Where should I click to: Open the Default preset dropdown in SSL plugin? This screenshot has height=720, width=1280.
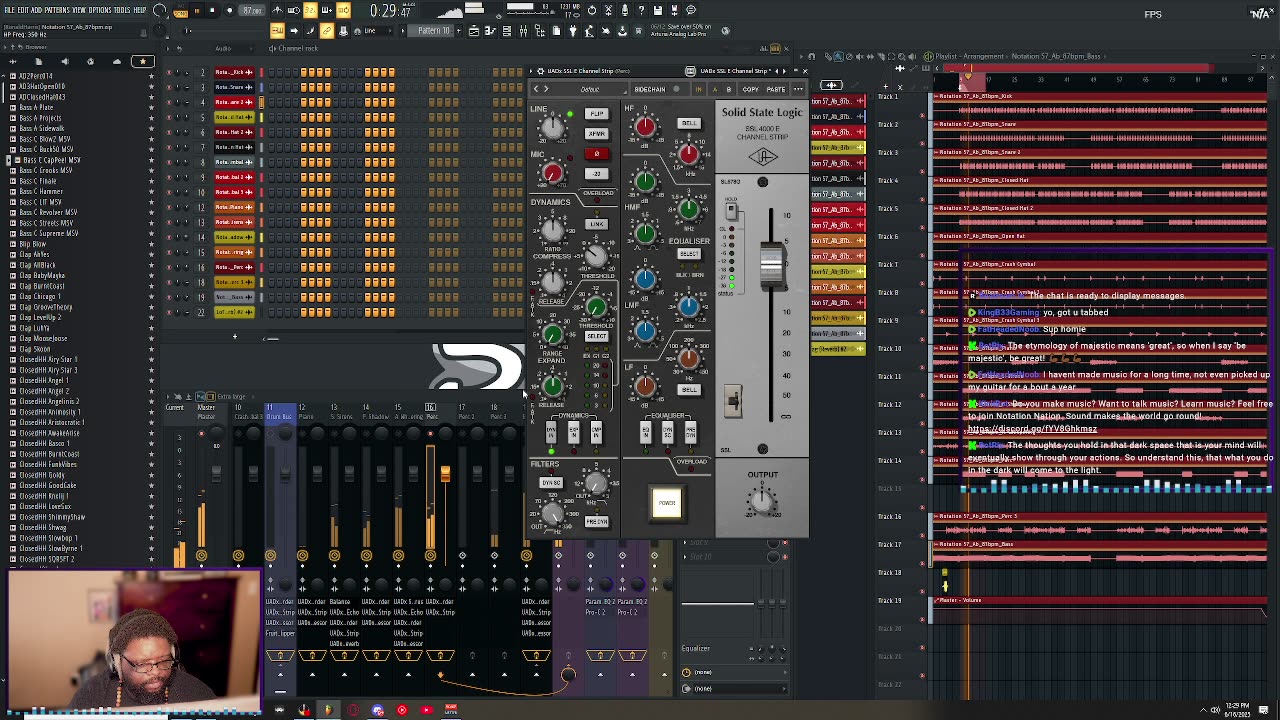click(590, 89)
